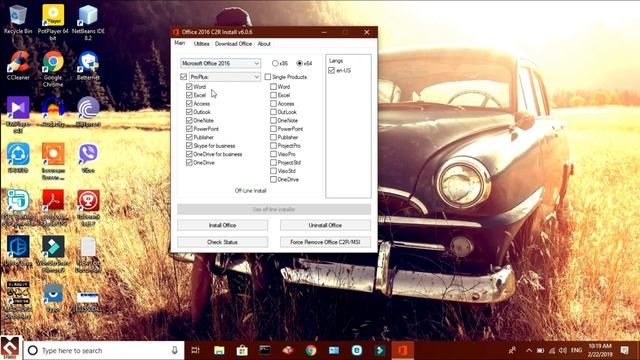The height and width of the screenshot is (360, 640).
Task: Click the Check Status button
Action: 222,242
